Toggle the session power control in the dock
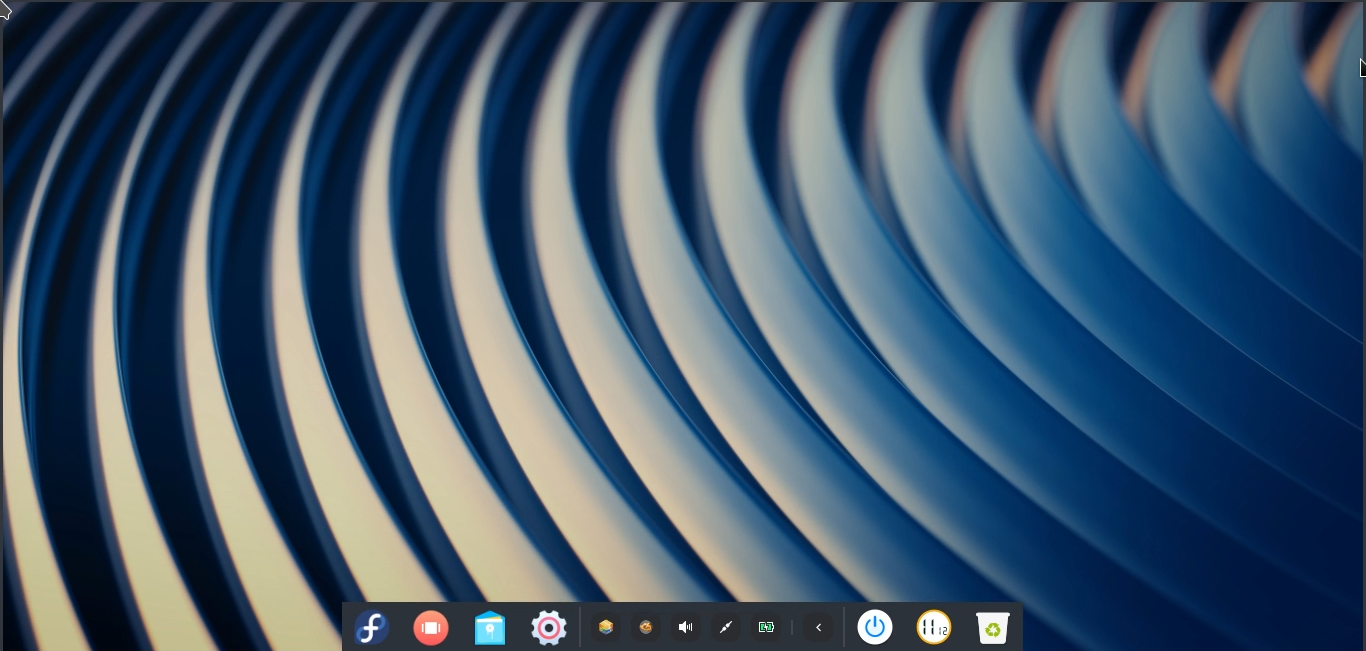This screenshot has width=1366, height=651. pyautogui.click(x=875, y=627)
